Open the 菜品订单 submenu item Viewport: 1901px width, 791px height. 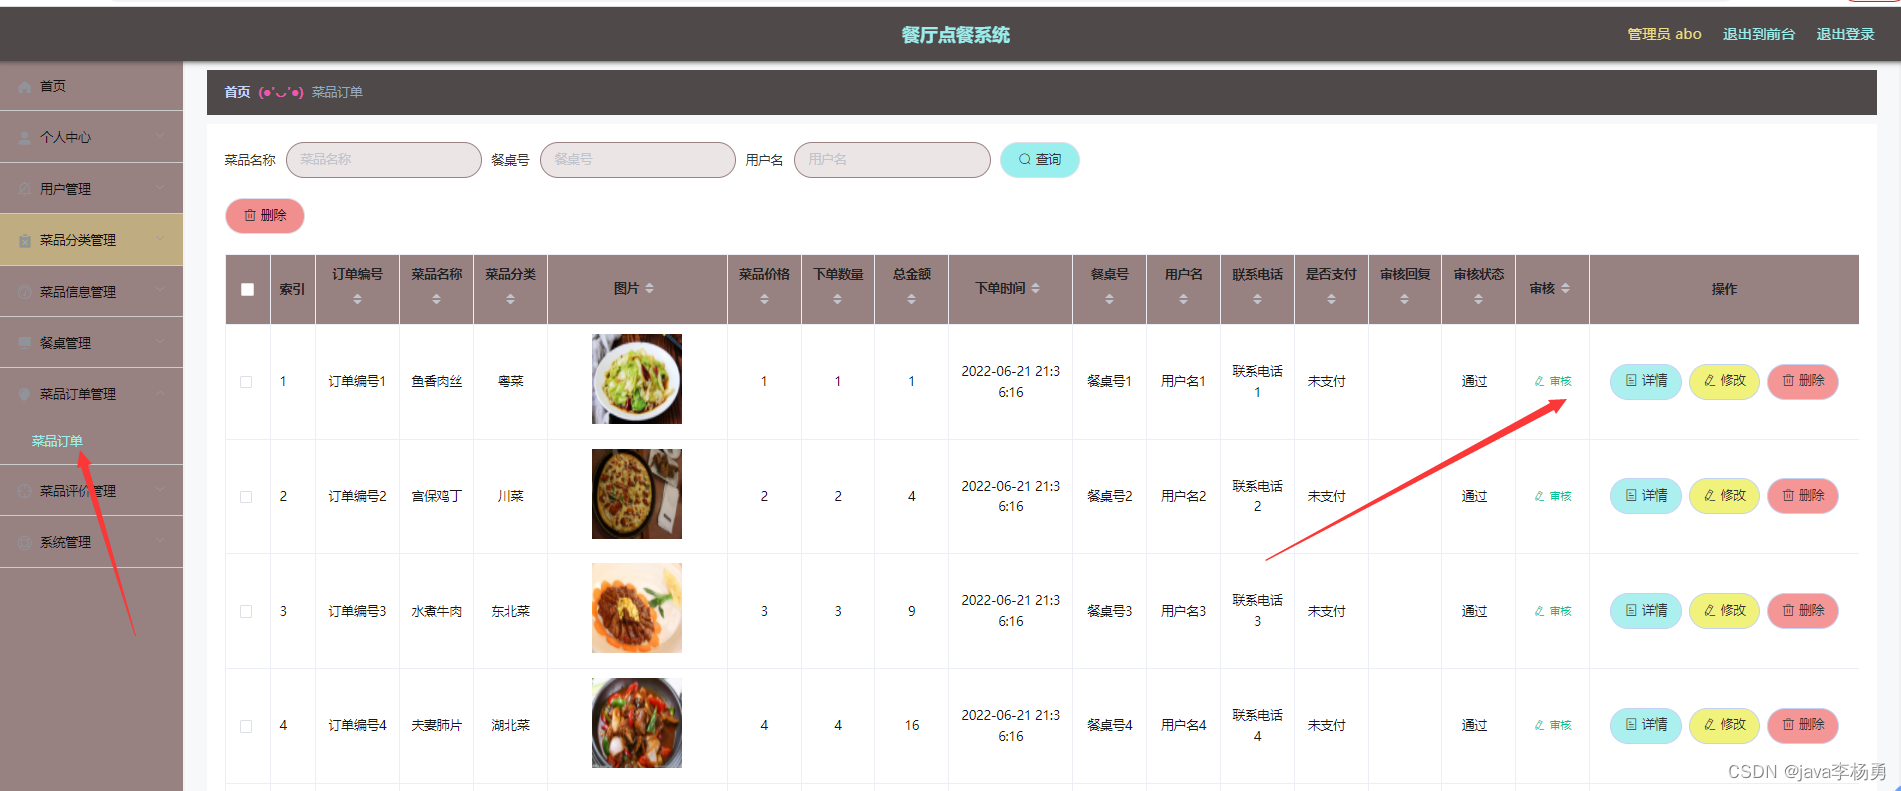[x=57, y=441]
